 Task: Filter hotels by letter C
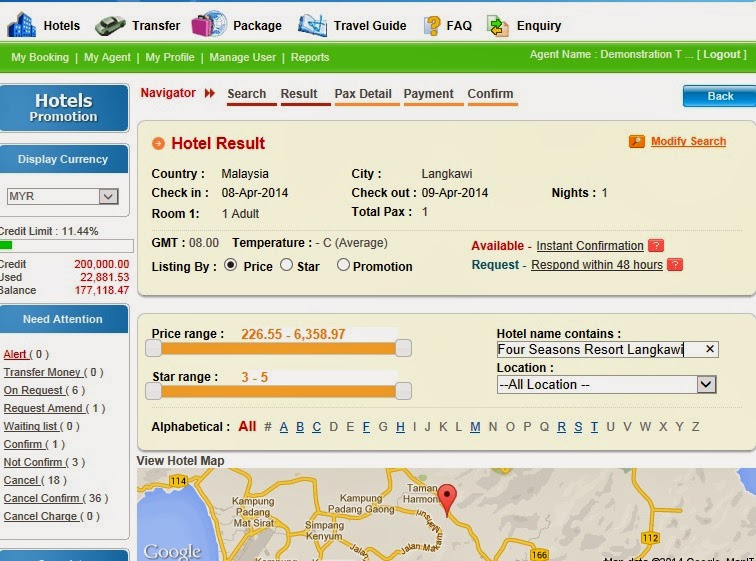click(x=316, y=427)
